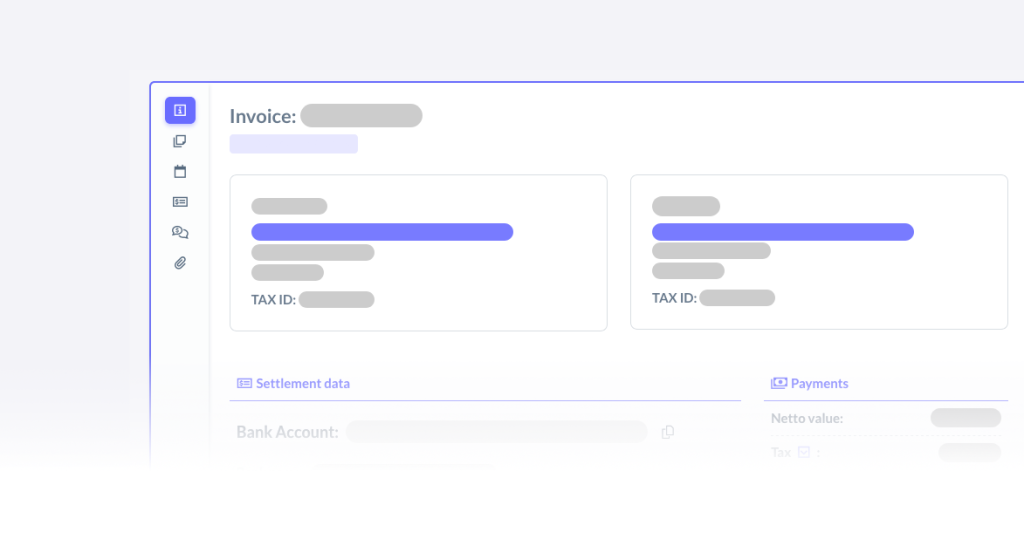
Task: Click the Netto value amount
Action: [x=966, y=417]
